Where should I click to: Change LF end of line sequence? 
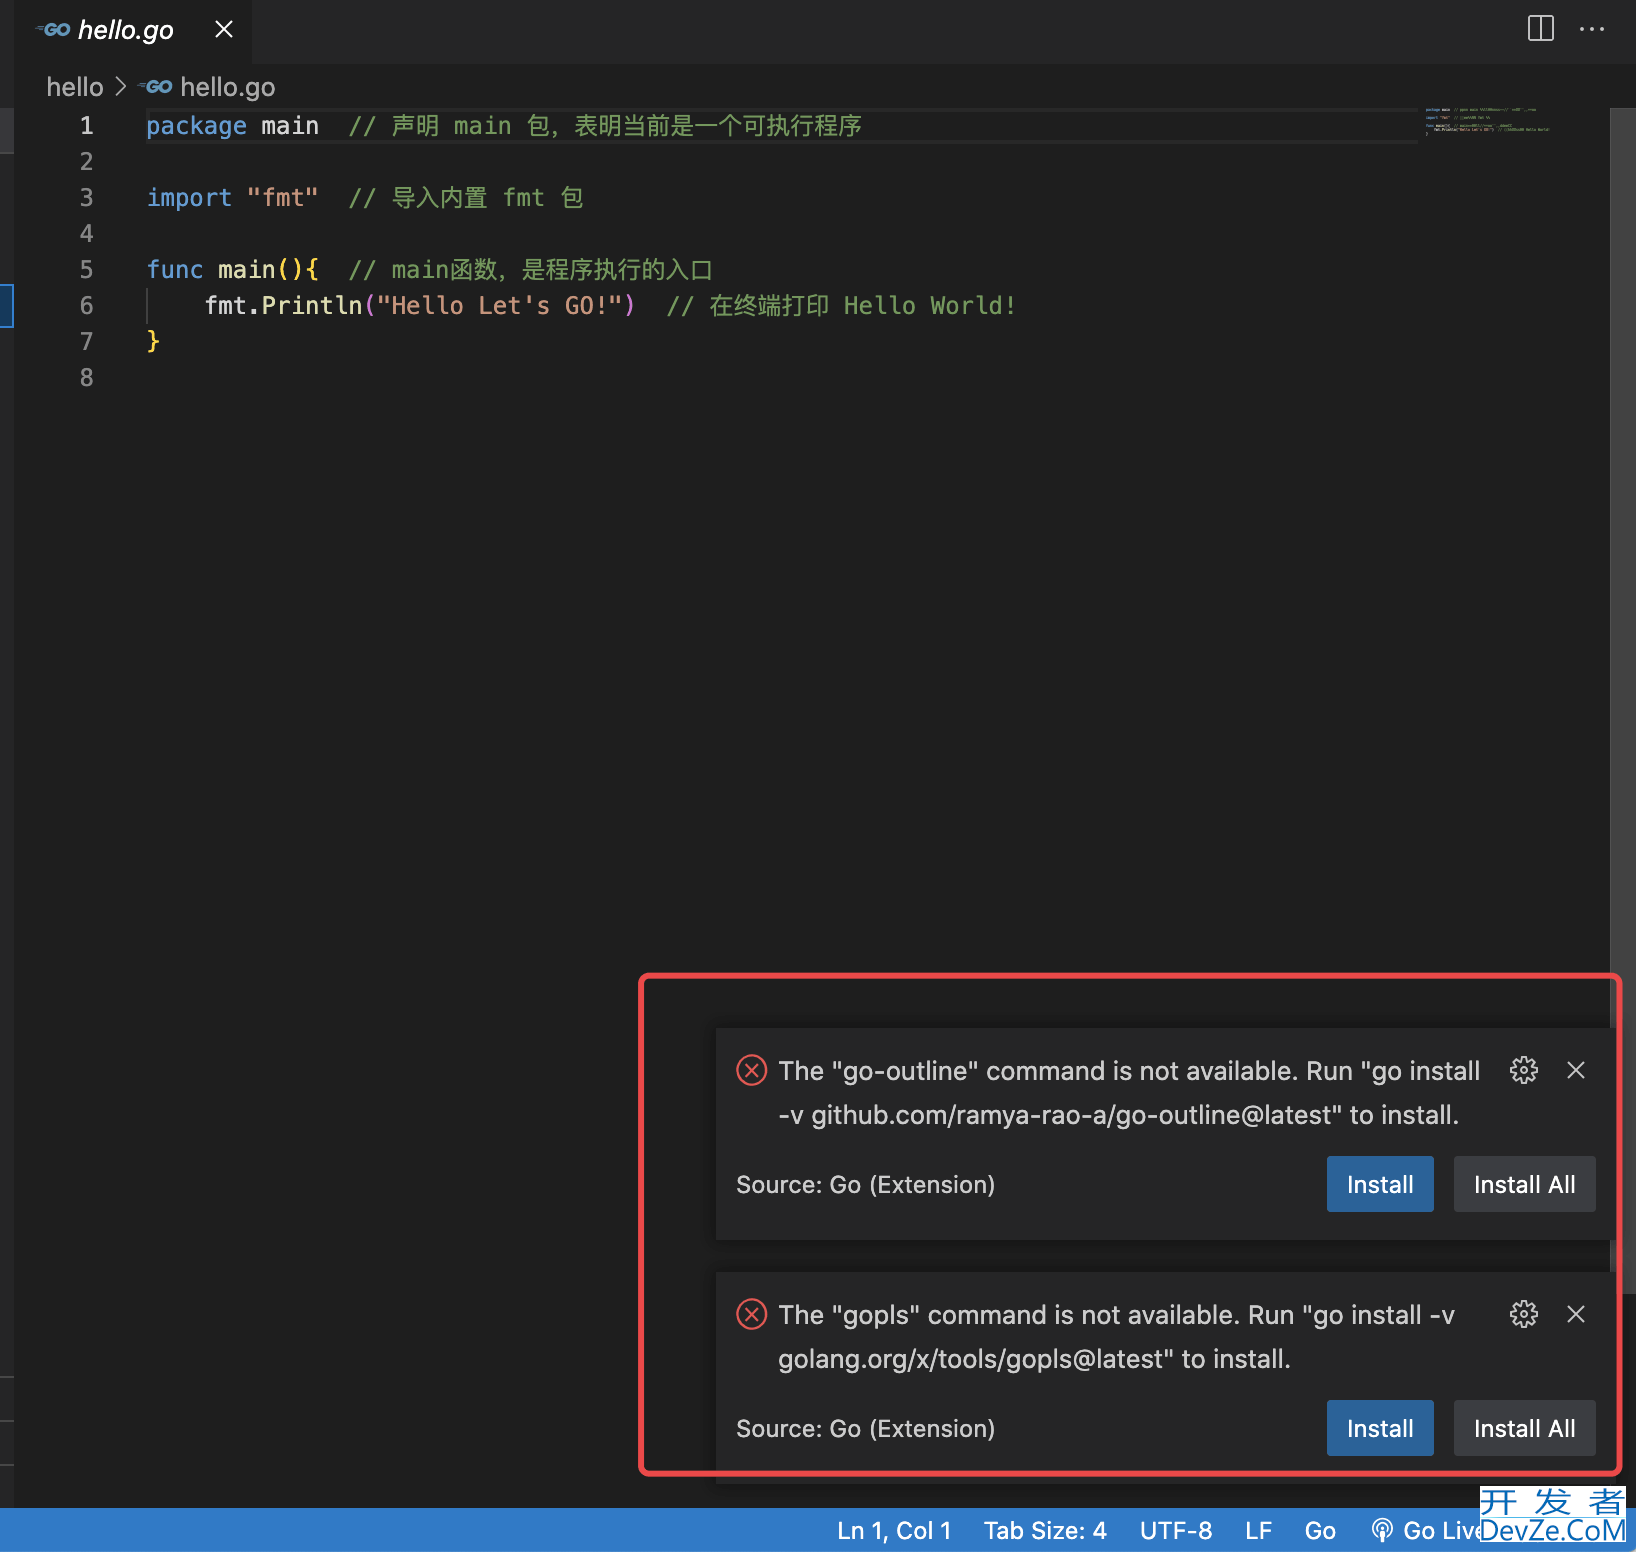[x=1259, y=1531]
